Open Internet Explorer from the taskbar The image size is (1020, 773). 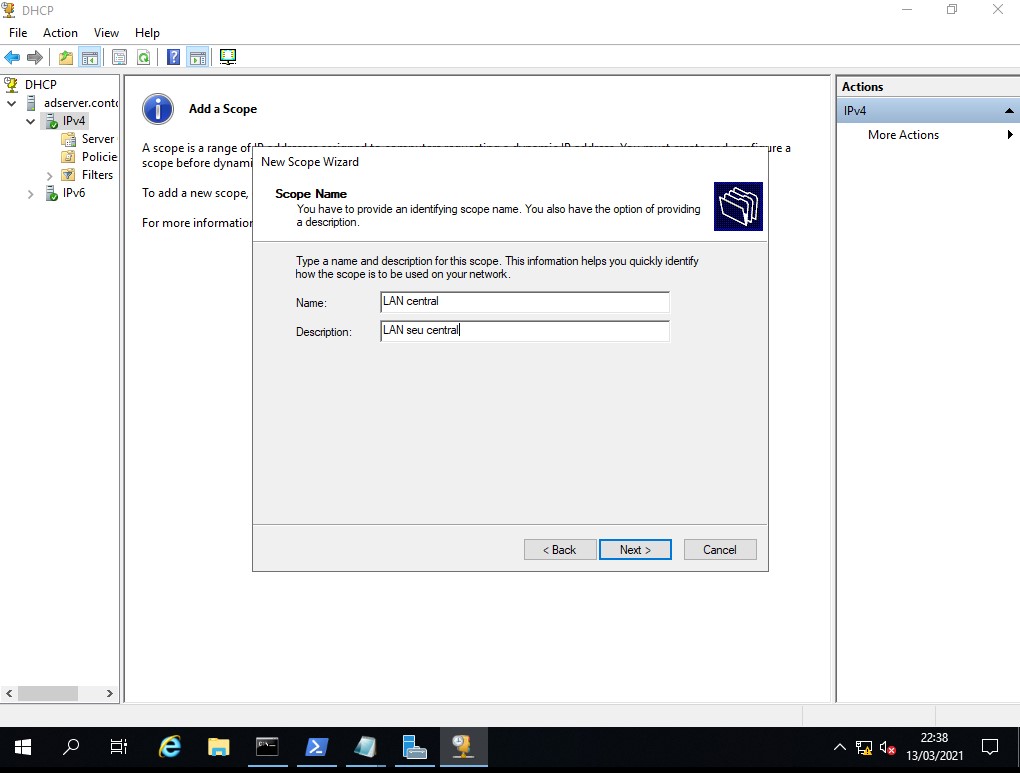click(171, 746)
